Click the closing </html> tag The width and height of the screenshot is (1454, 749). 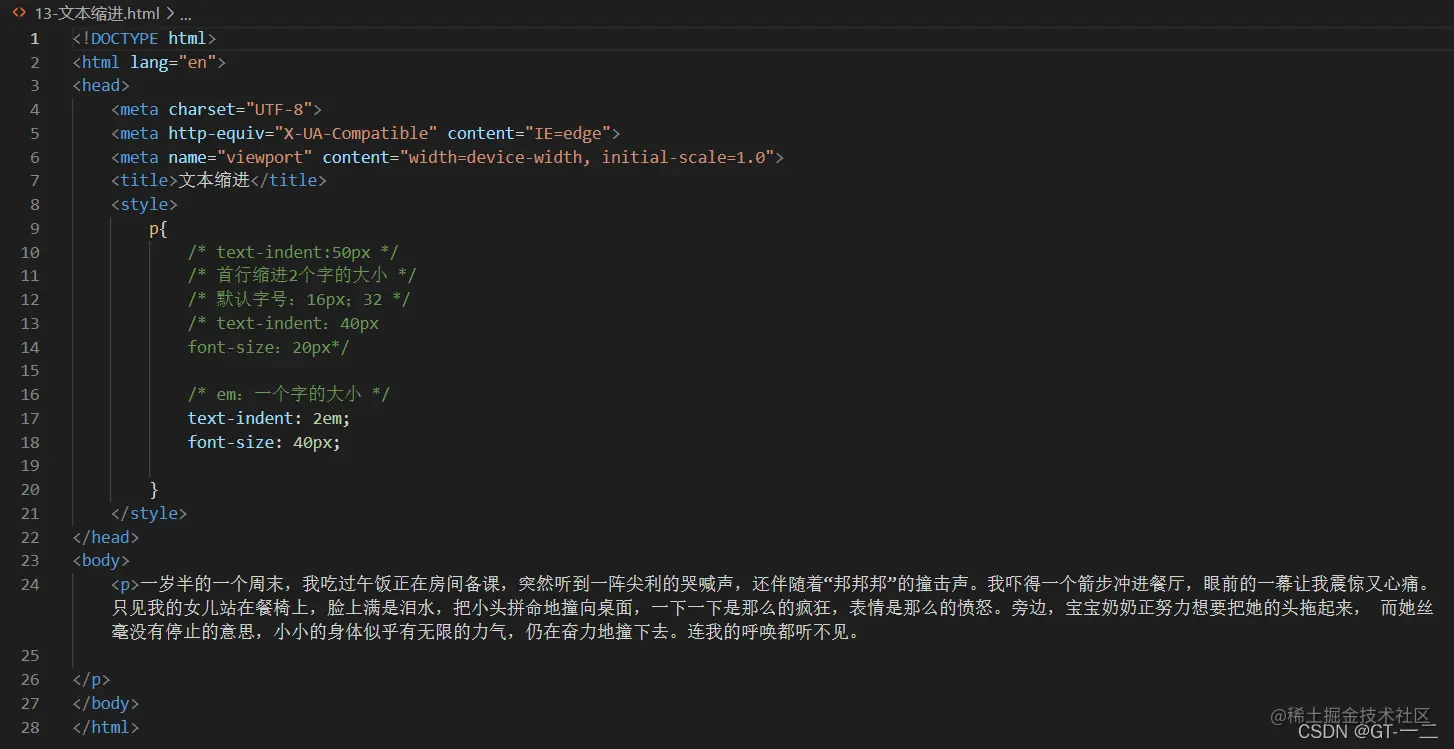tap(104, 727)
